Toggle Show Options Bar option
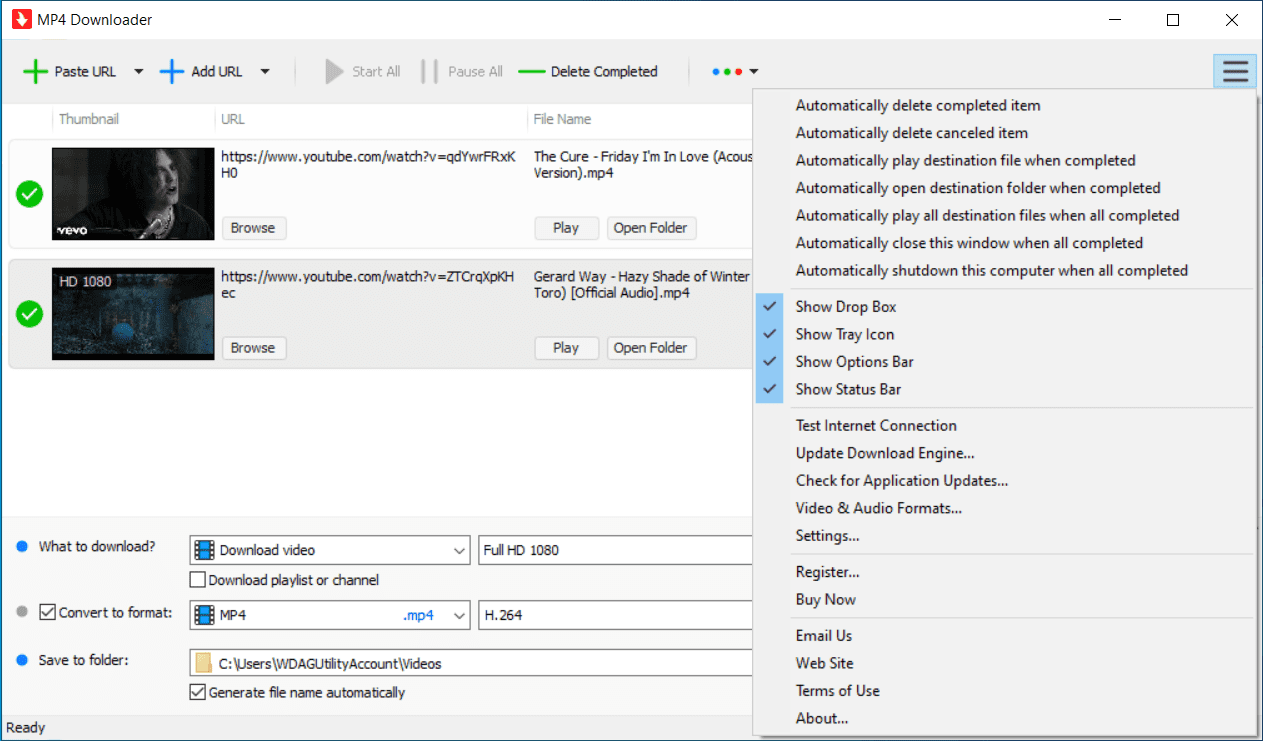Image resolution: width=1263 pixels, height=741 pixels. pyautogui.click(x=1004, y=362)
